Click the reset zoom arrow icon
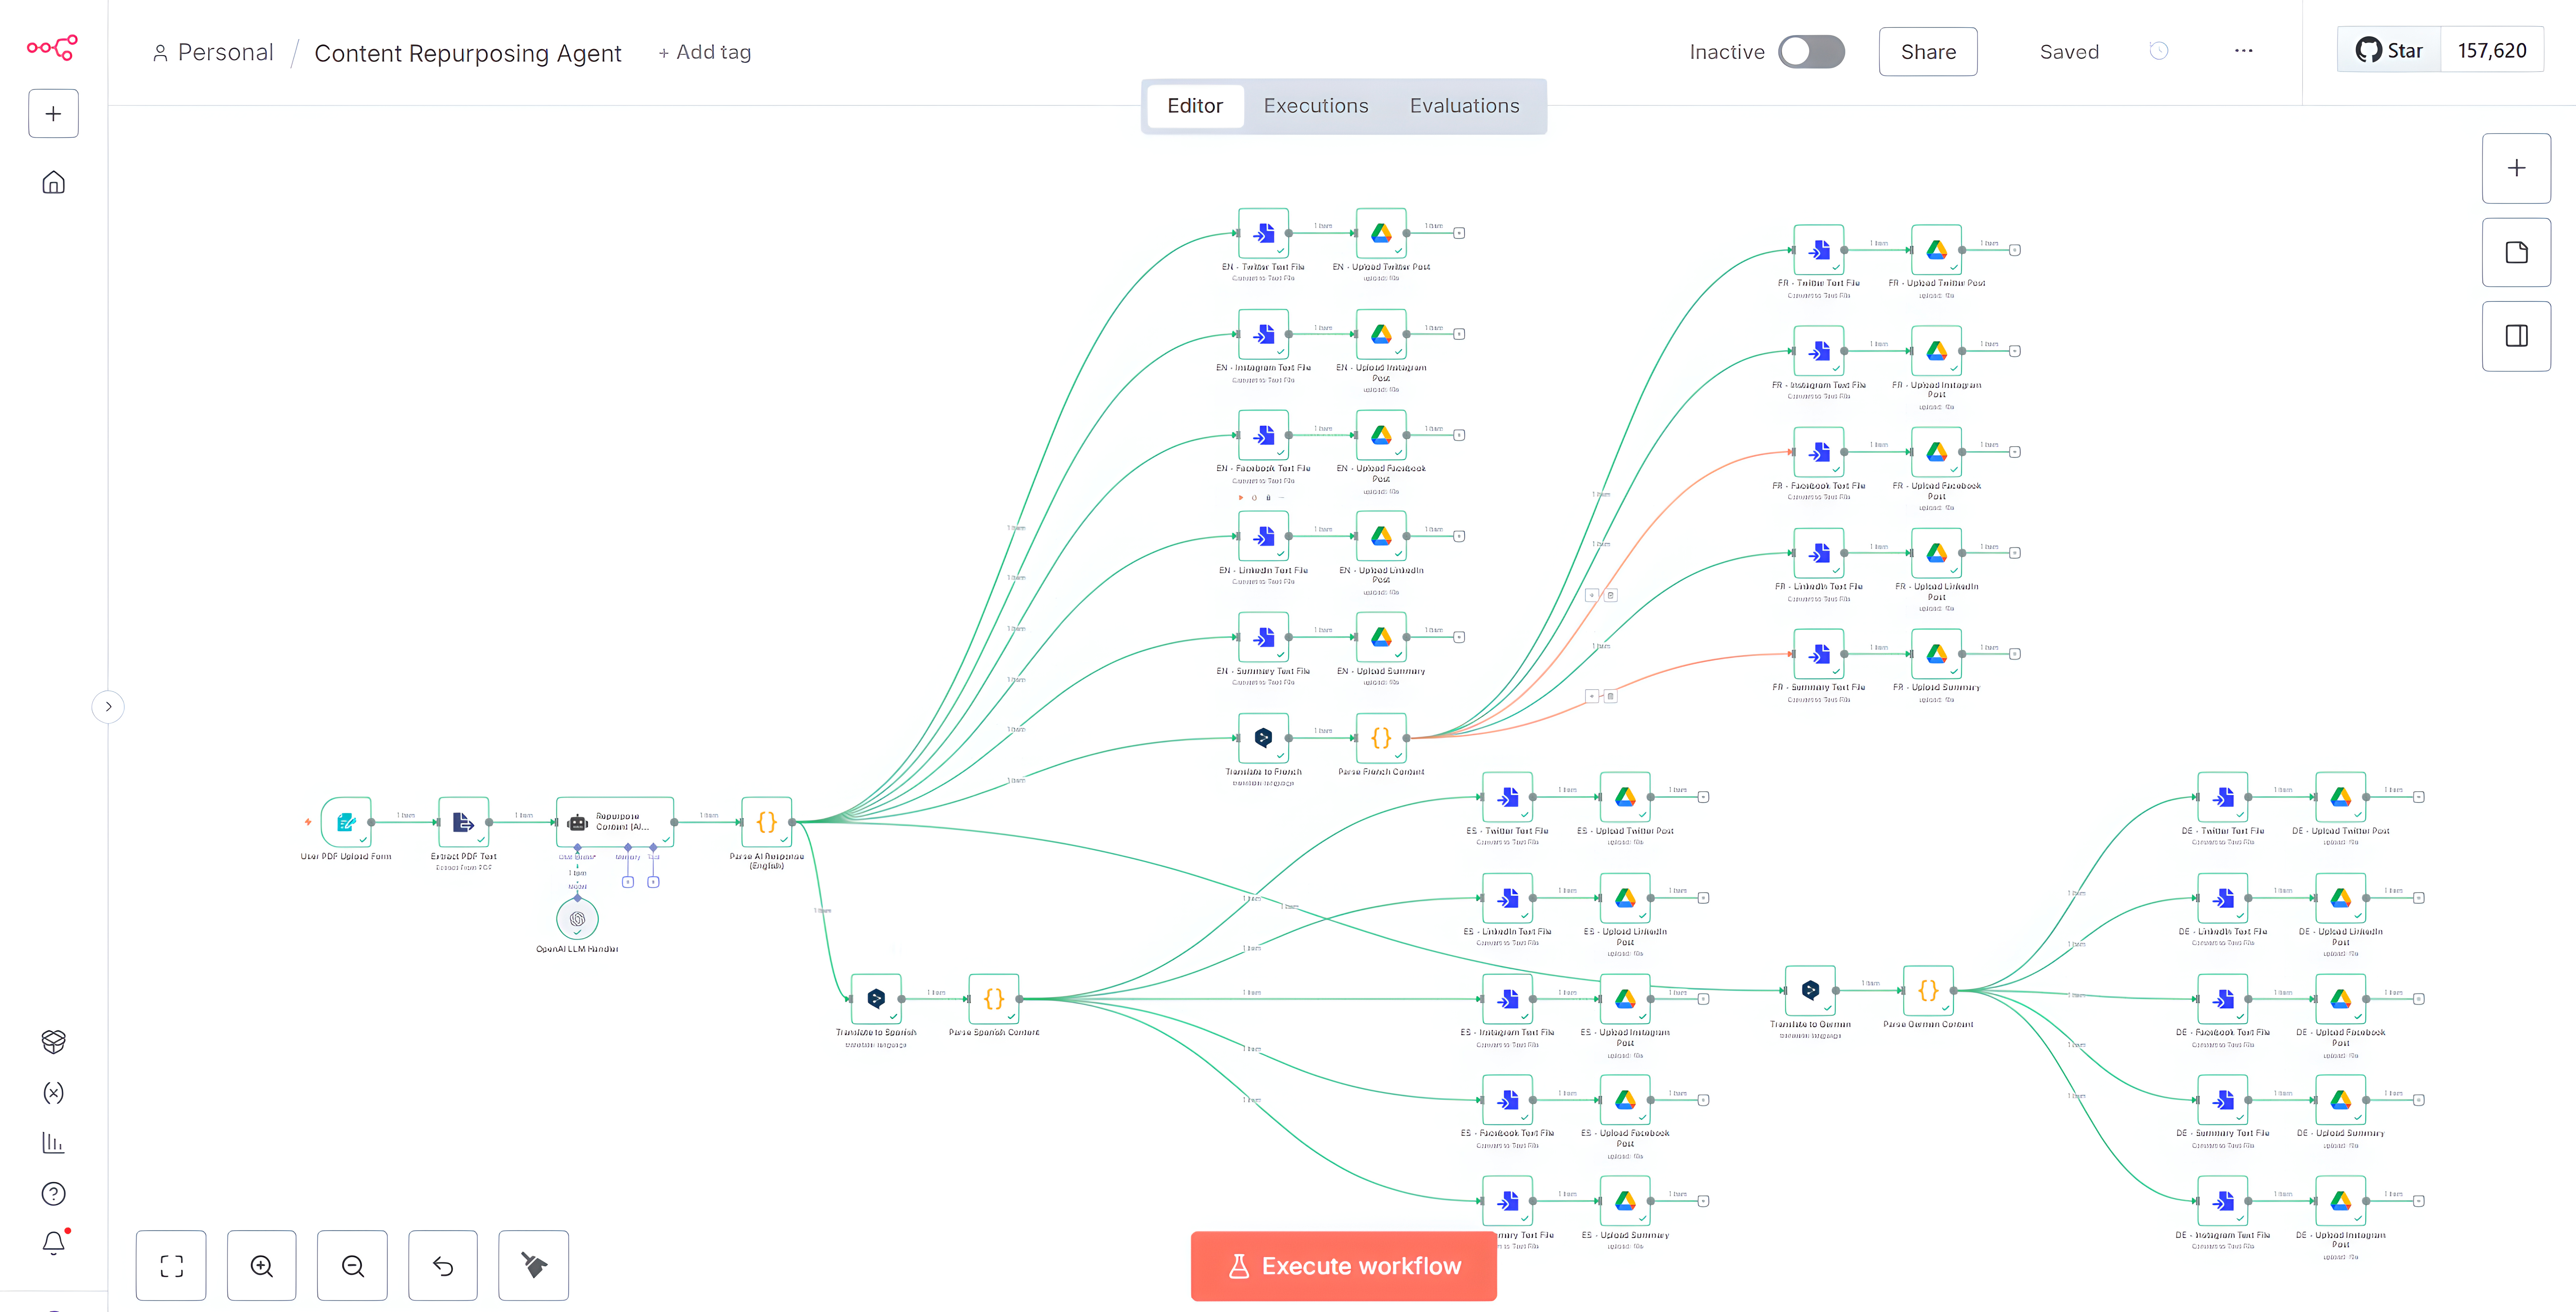 (x=443, y=1266)
